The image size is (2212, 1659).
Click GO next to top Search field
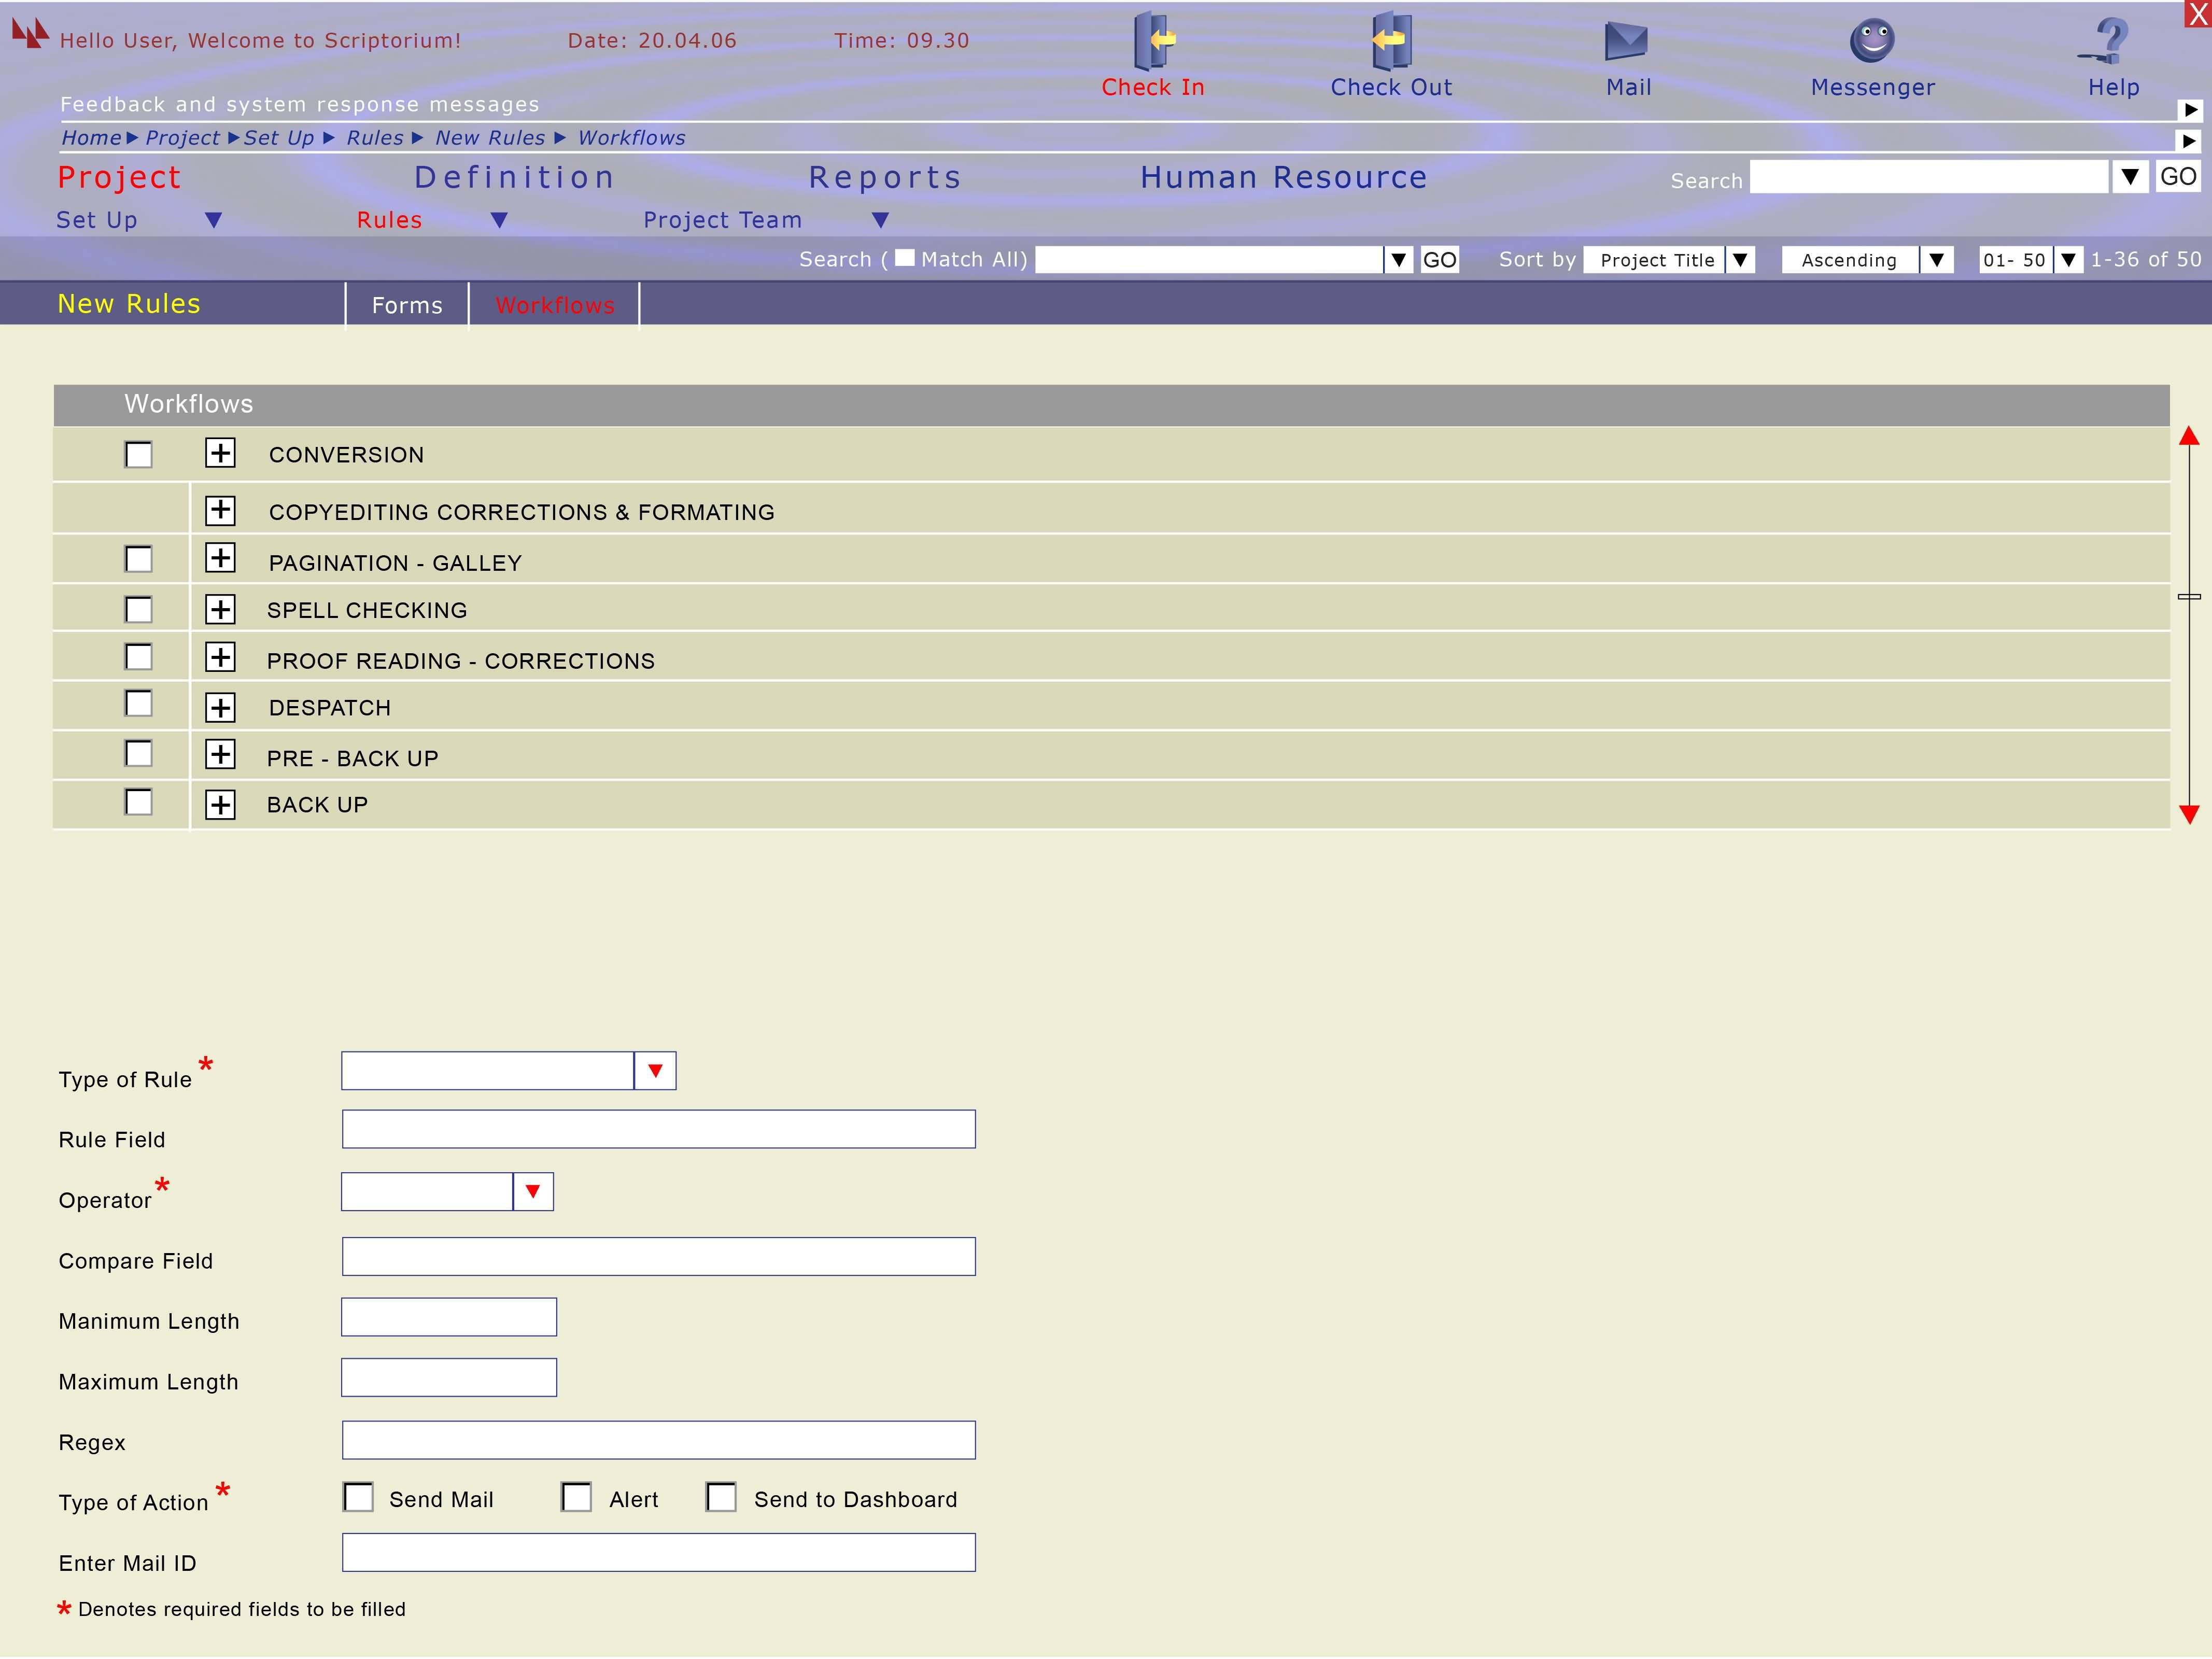2177,177
